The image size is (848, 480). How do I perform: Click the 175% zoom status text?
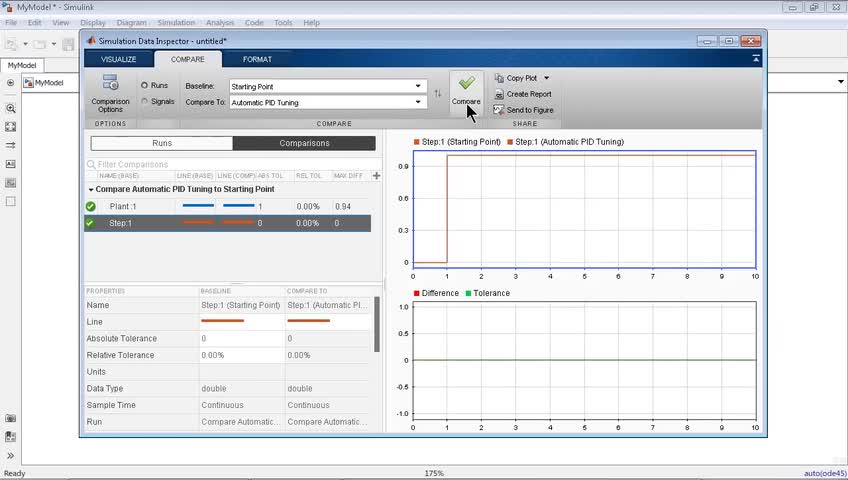point(434,474)
